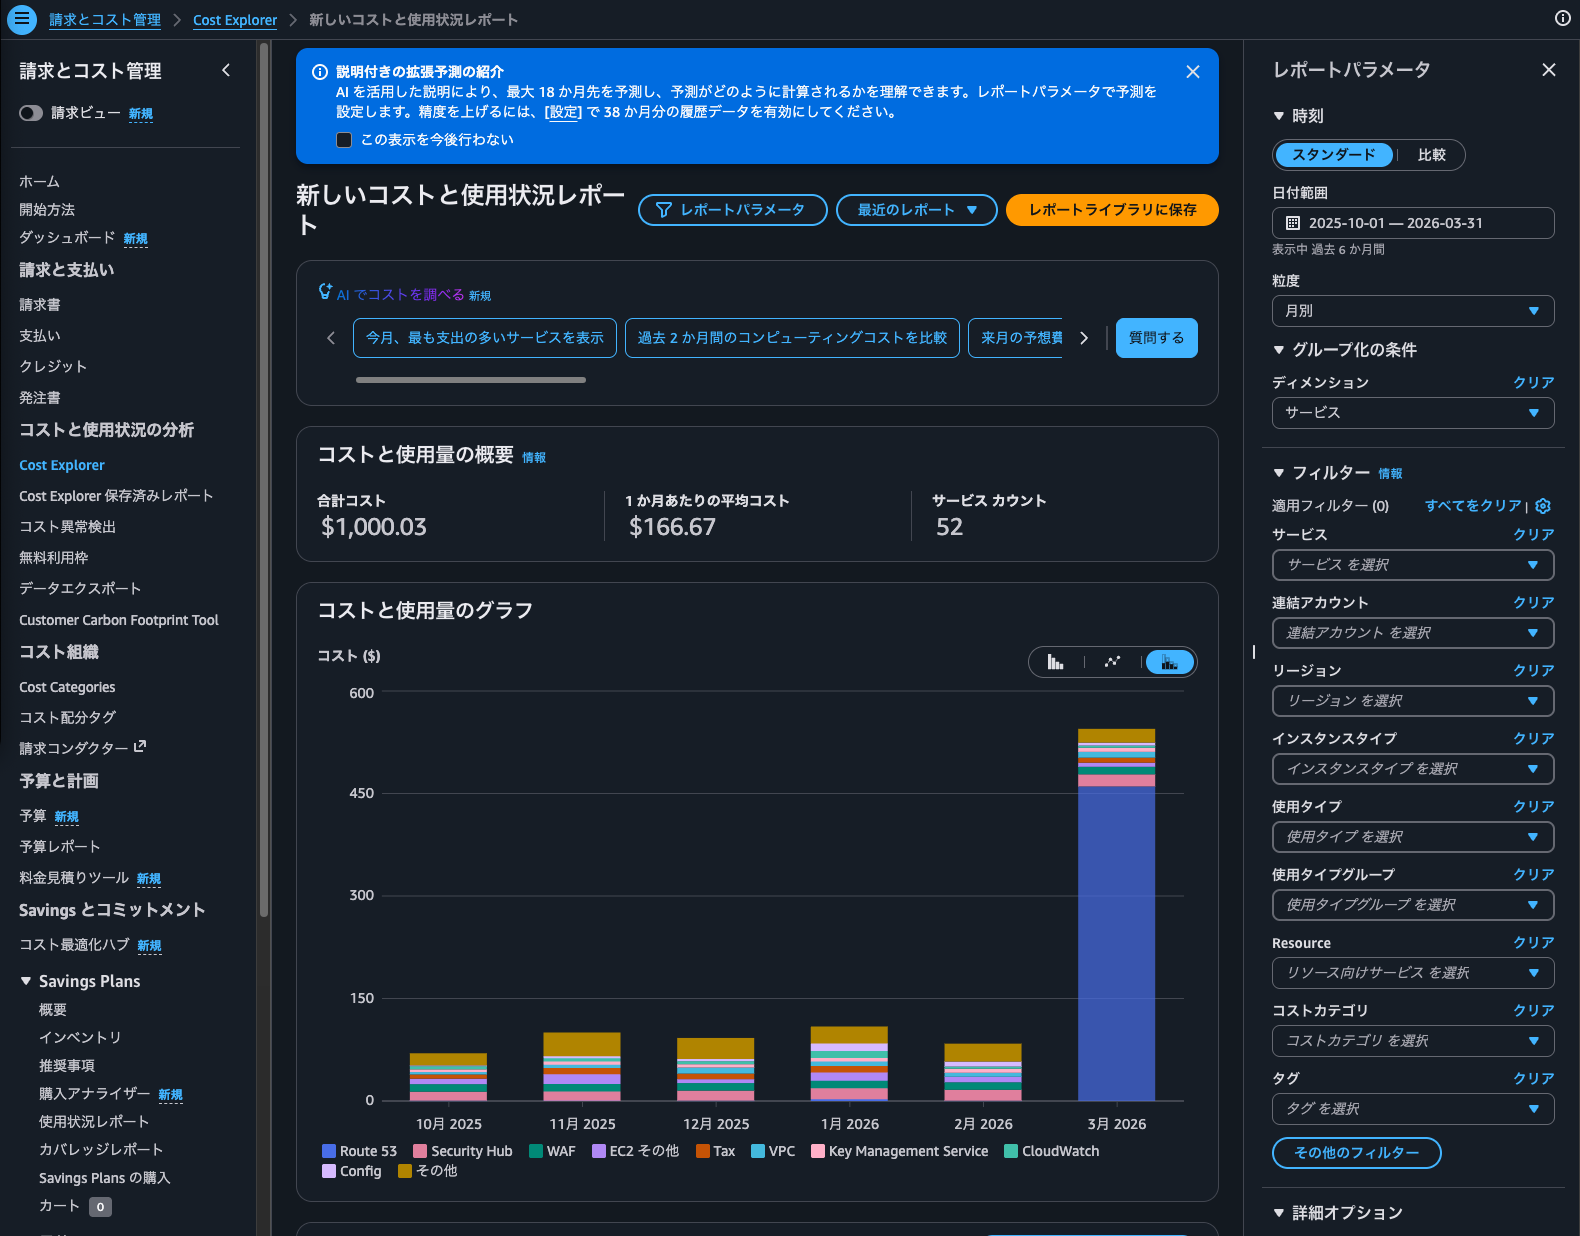This screenshot has height=1236, width=1580.
Task: Select スタンダード time mode
Action: [x=1333, y=155]
